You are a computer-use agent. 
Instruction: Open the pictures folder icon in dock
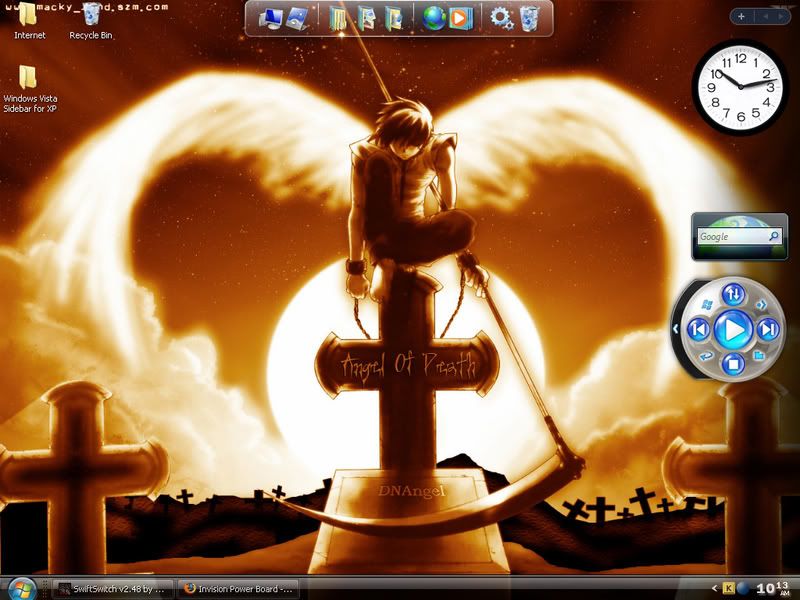point(366,19)
